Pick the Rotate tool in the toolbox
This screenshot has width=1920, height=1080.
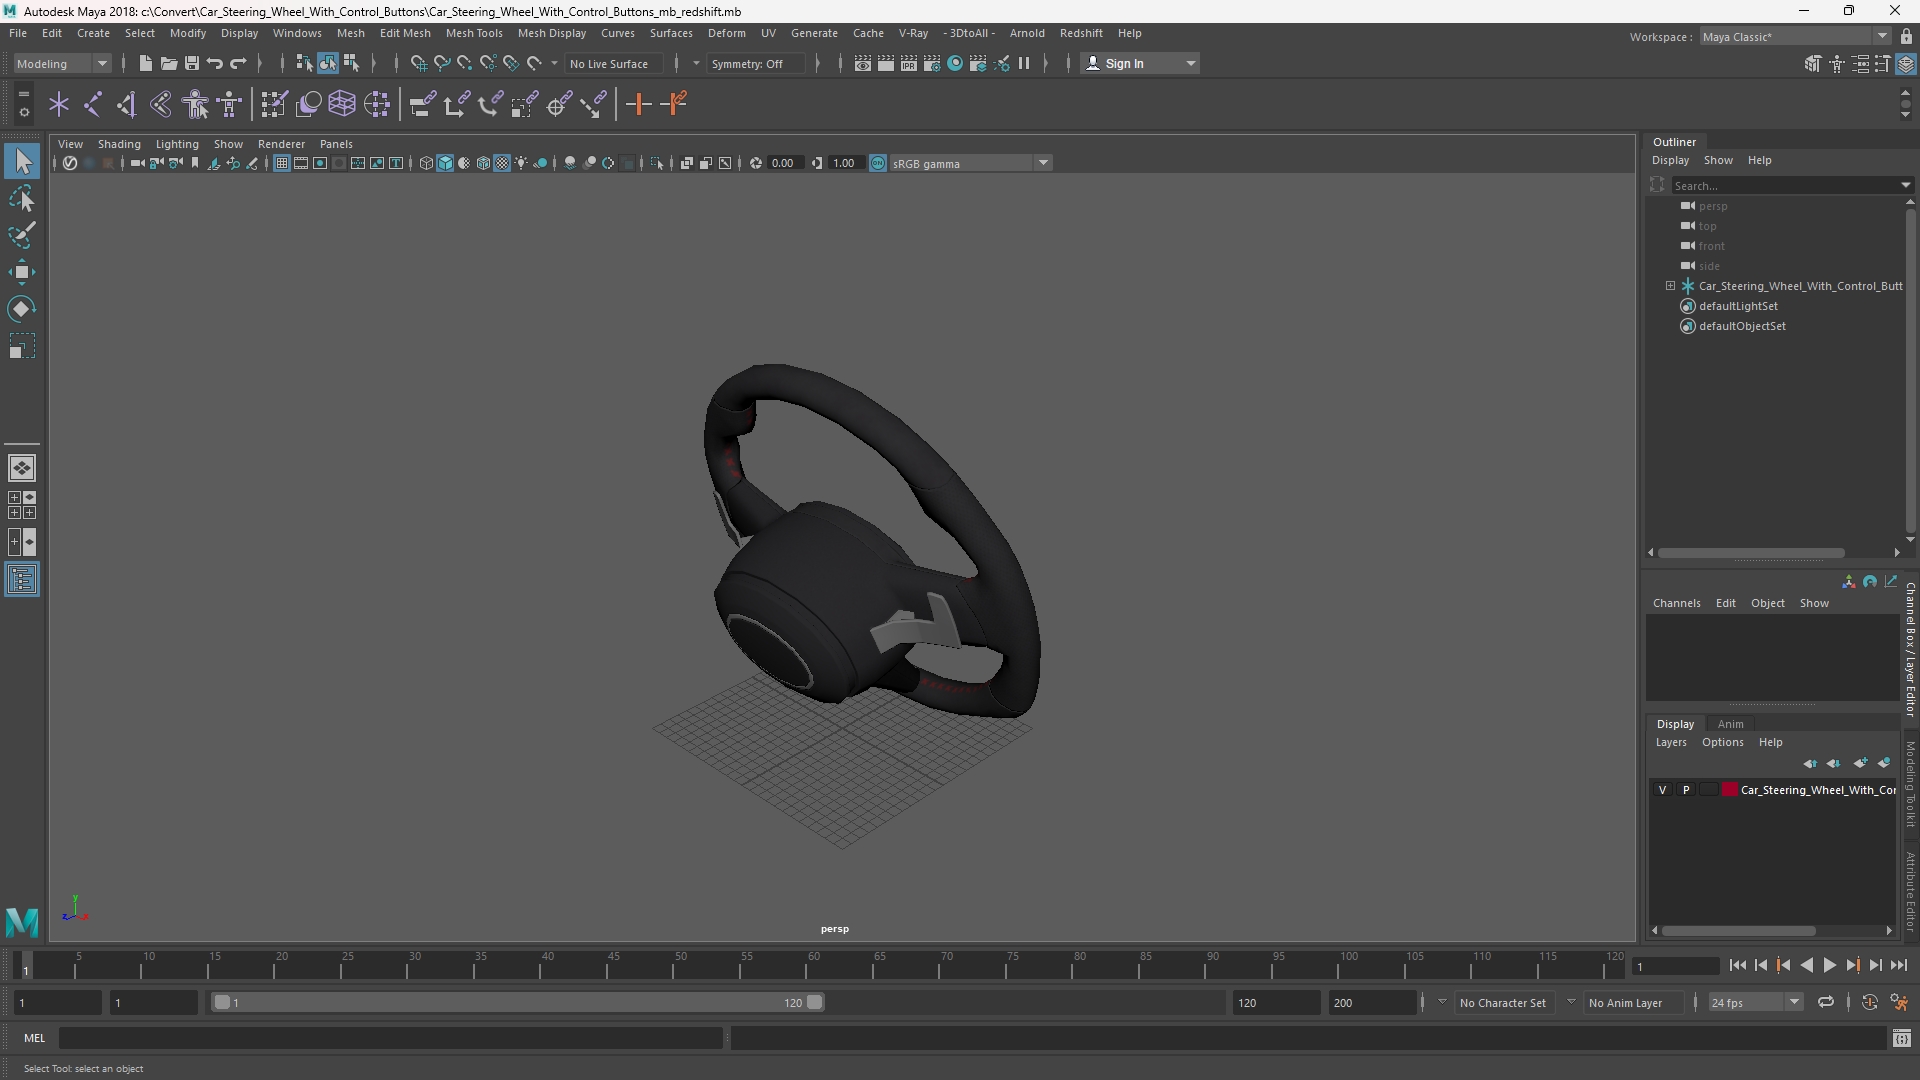click(x=22, y=309)
